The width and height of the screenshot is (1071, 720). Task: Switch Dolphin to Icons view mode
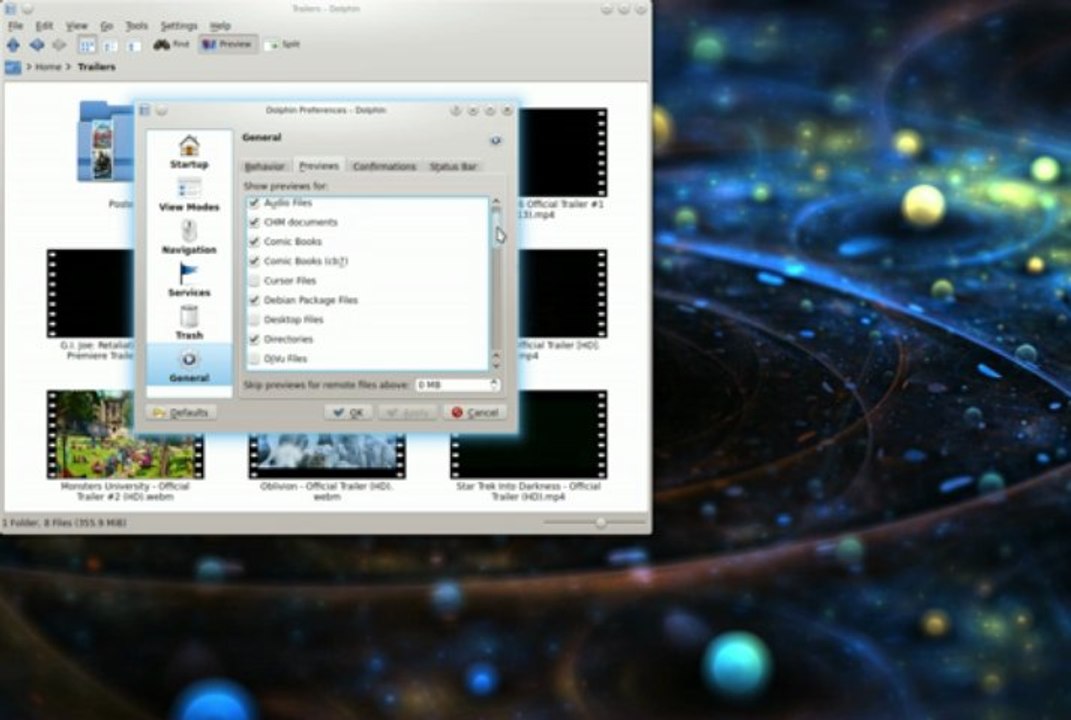pyautogui.click(x=87, y=46)
